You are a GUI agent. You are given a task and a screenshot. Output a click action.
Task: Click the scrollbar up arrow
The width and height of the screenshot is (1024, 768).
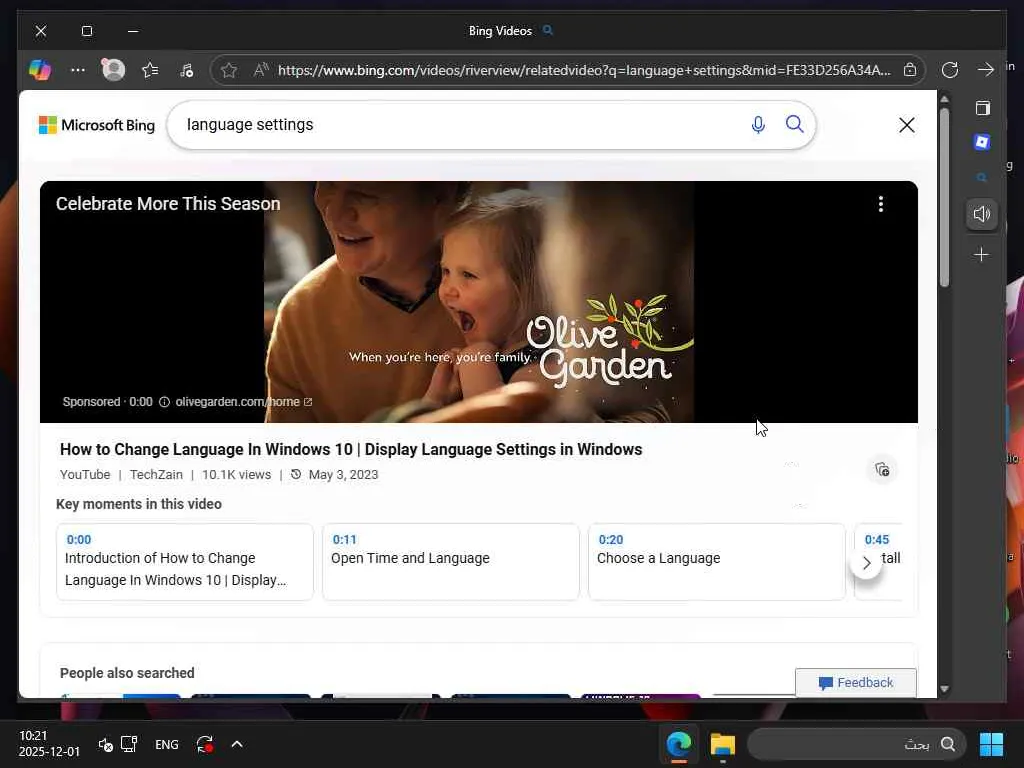(x=944, y=99)
